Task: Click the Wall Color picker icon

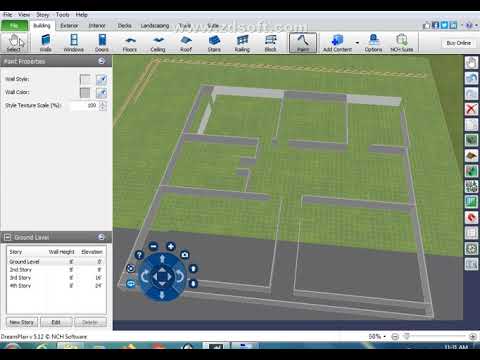Action: point(101,93)
